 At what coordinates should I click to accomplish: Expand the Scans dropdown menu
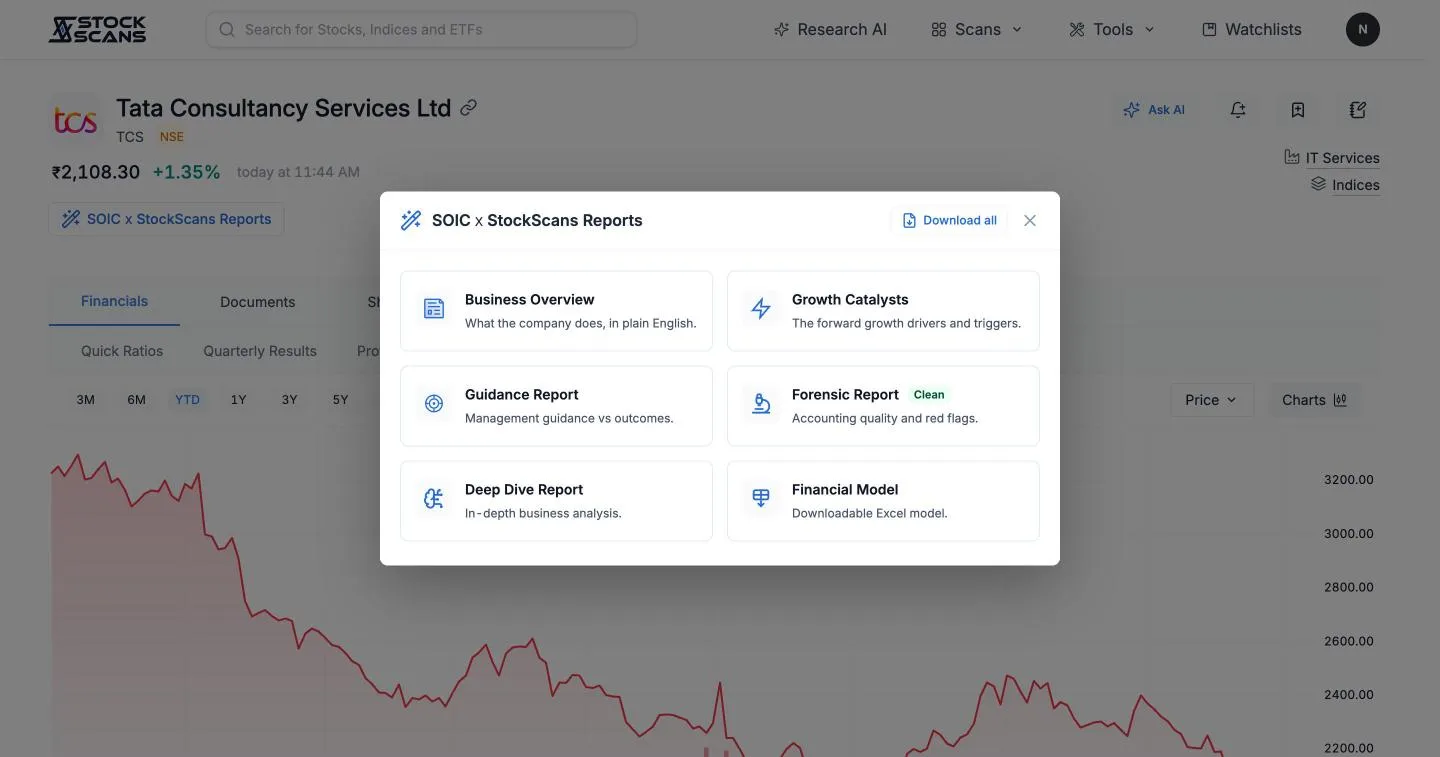tap(977, 29)
